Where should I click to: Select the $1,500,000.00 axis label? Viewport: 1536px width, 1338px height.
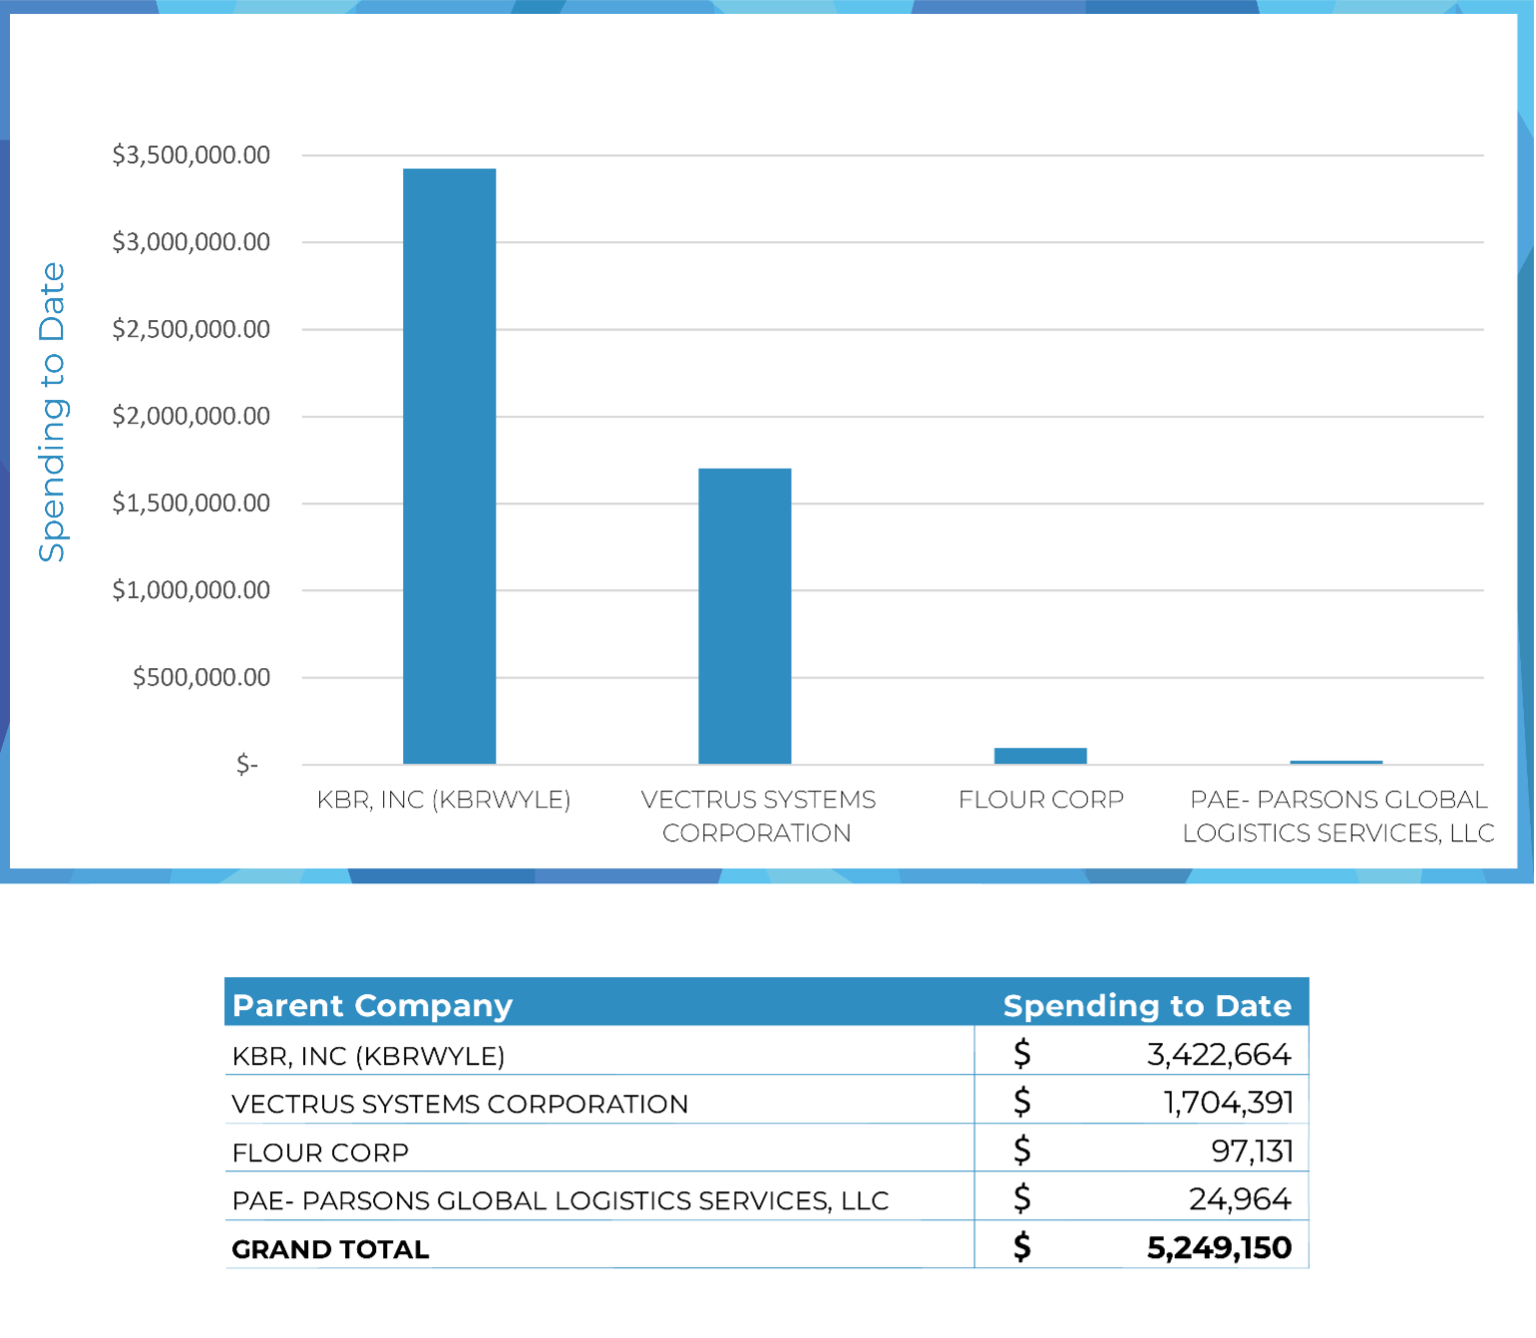(191, 503)
